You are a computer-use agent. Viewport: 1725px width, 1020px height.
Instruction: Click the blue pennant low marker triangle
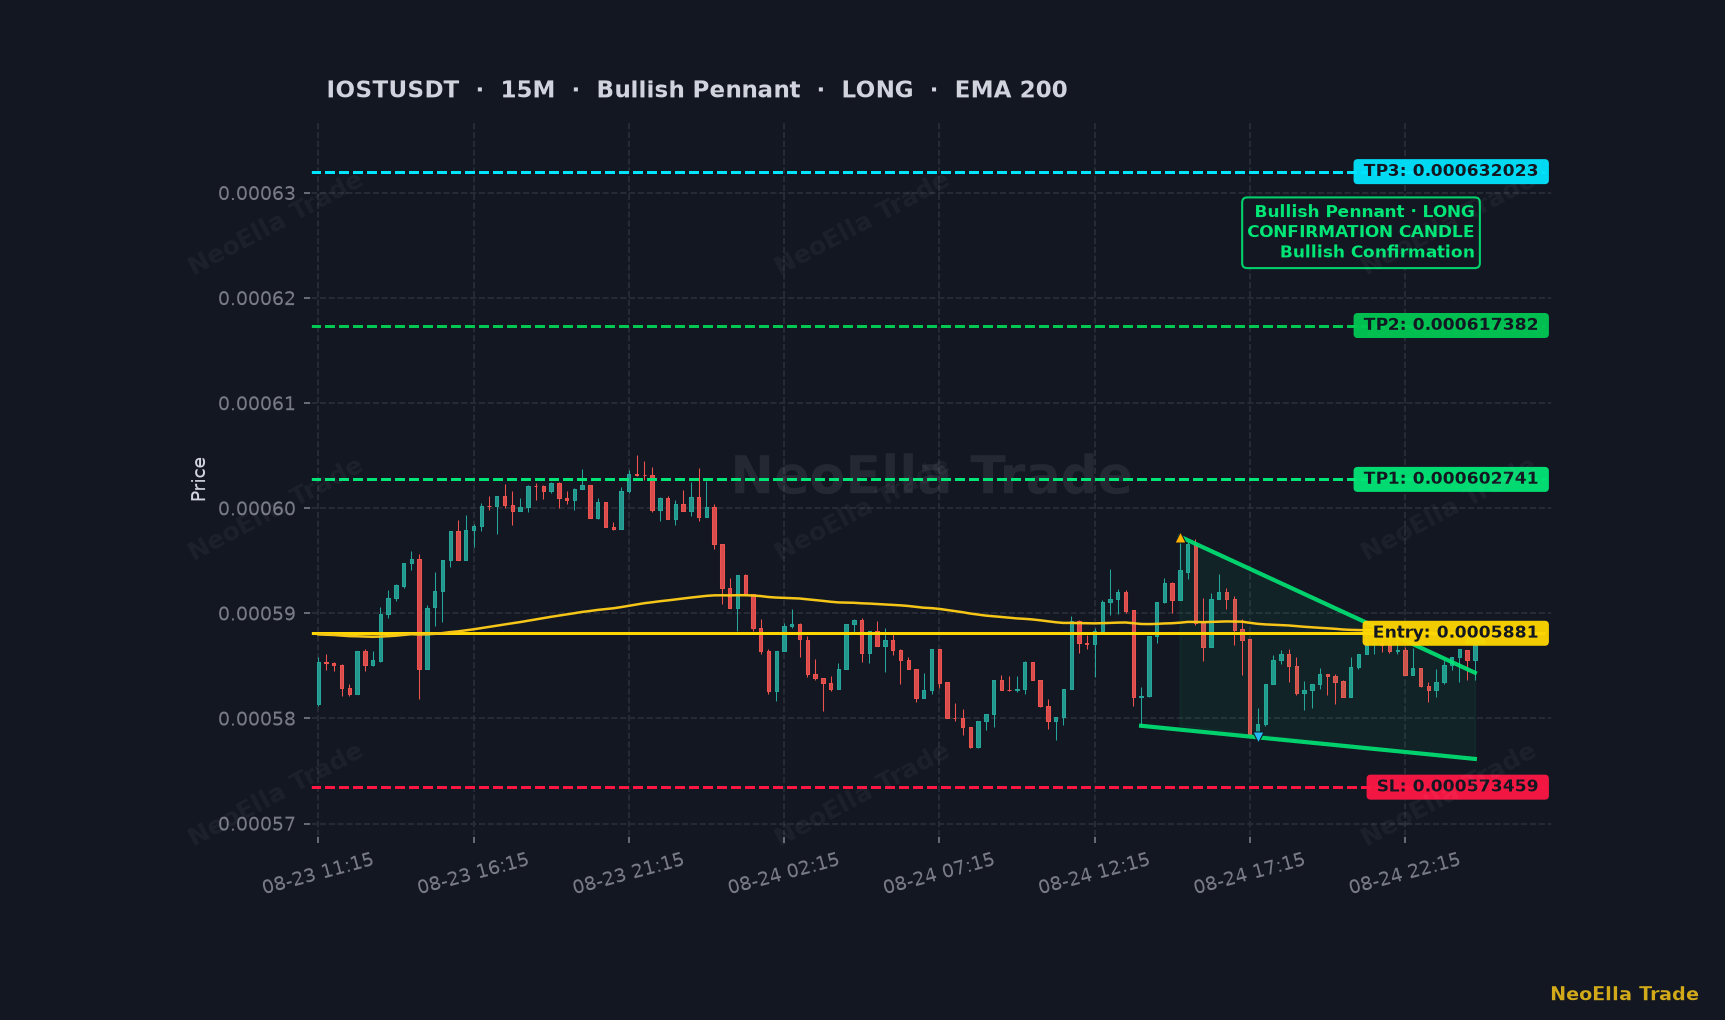coord(1258,737)
